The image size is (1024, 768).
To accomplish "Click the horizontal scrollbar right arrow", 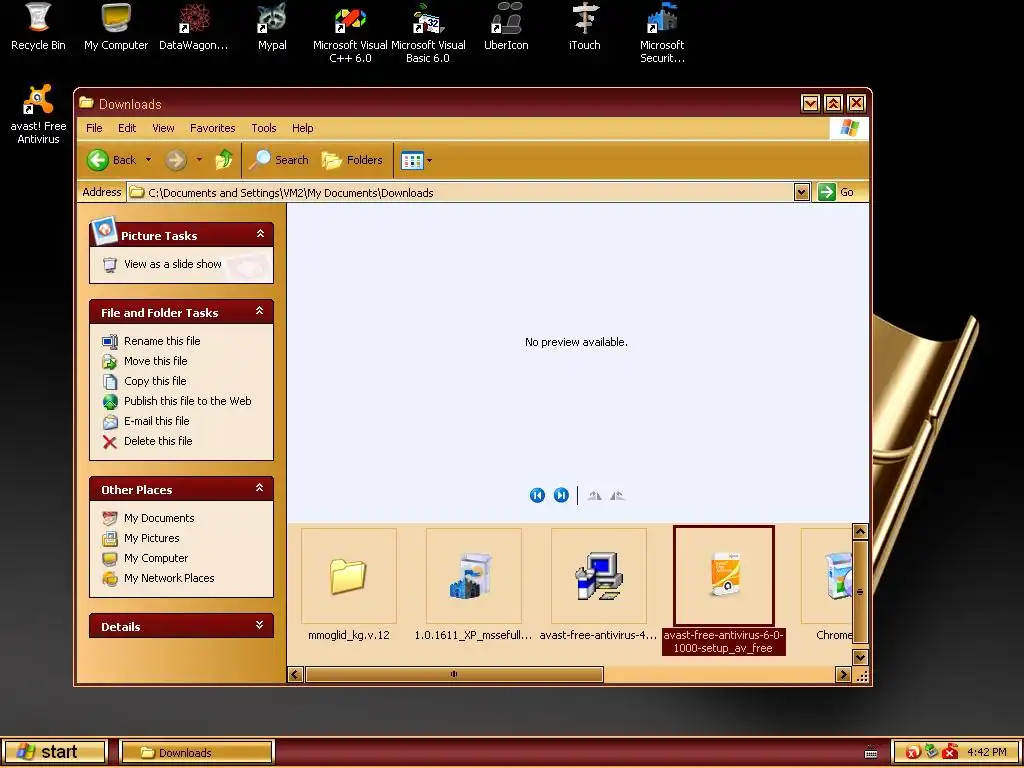I will click(x=844, y=674).
